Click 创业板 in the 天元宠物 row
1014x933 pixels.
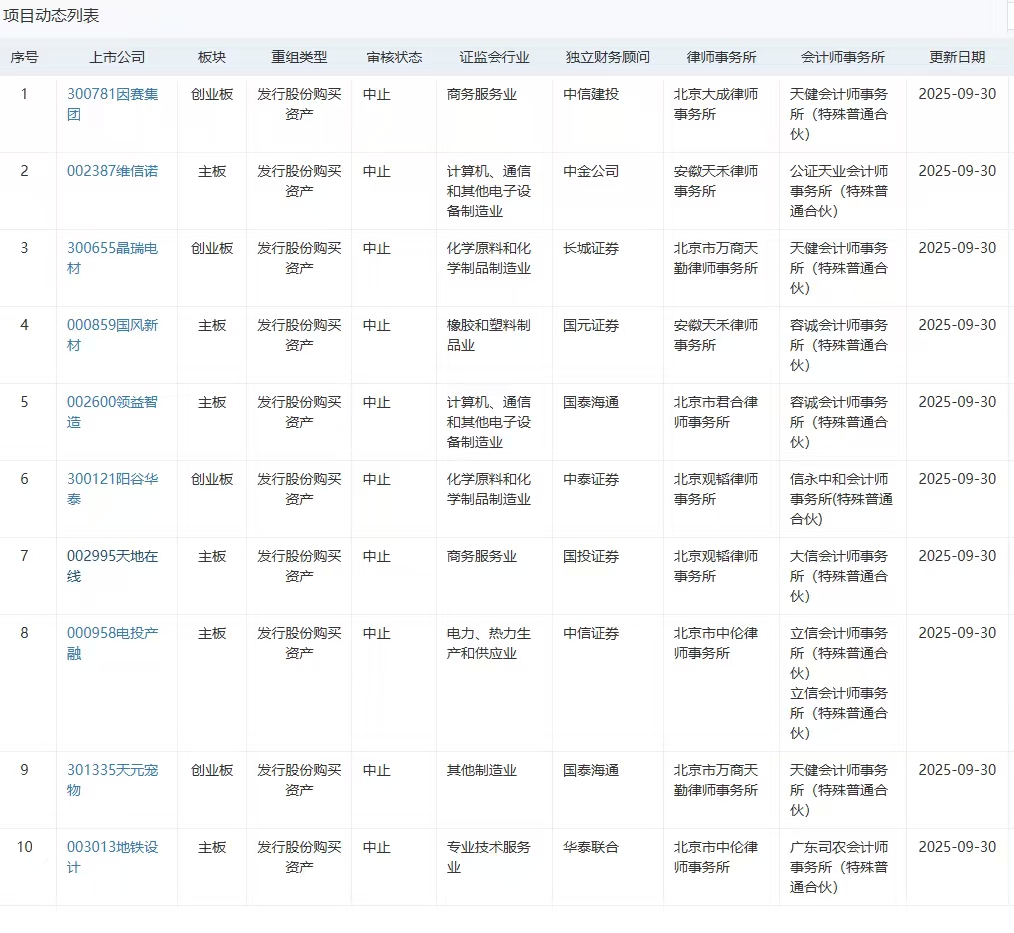(212, 770)
